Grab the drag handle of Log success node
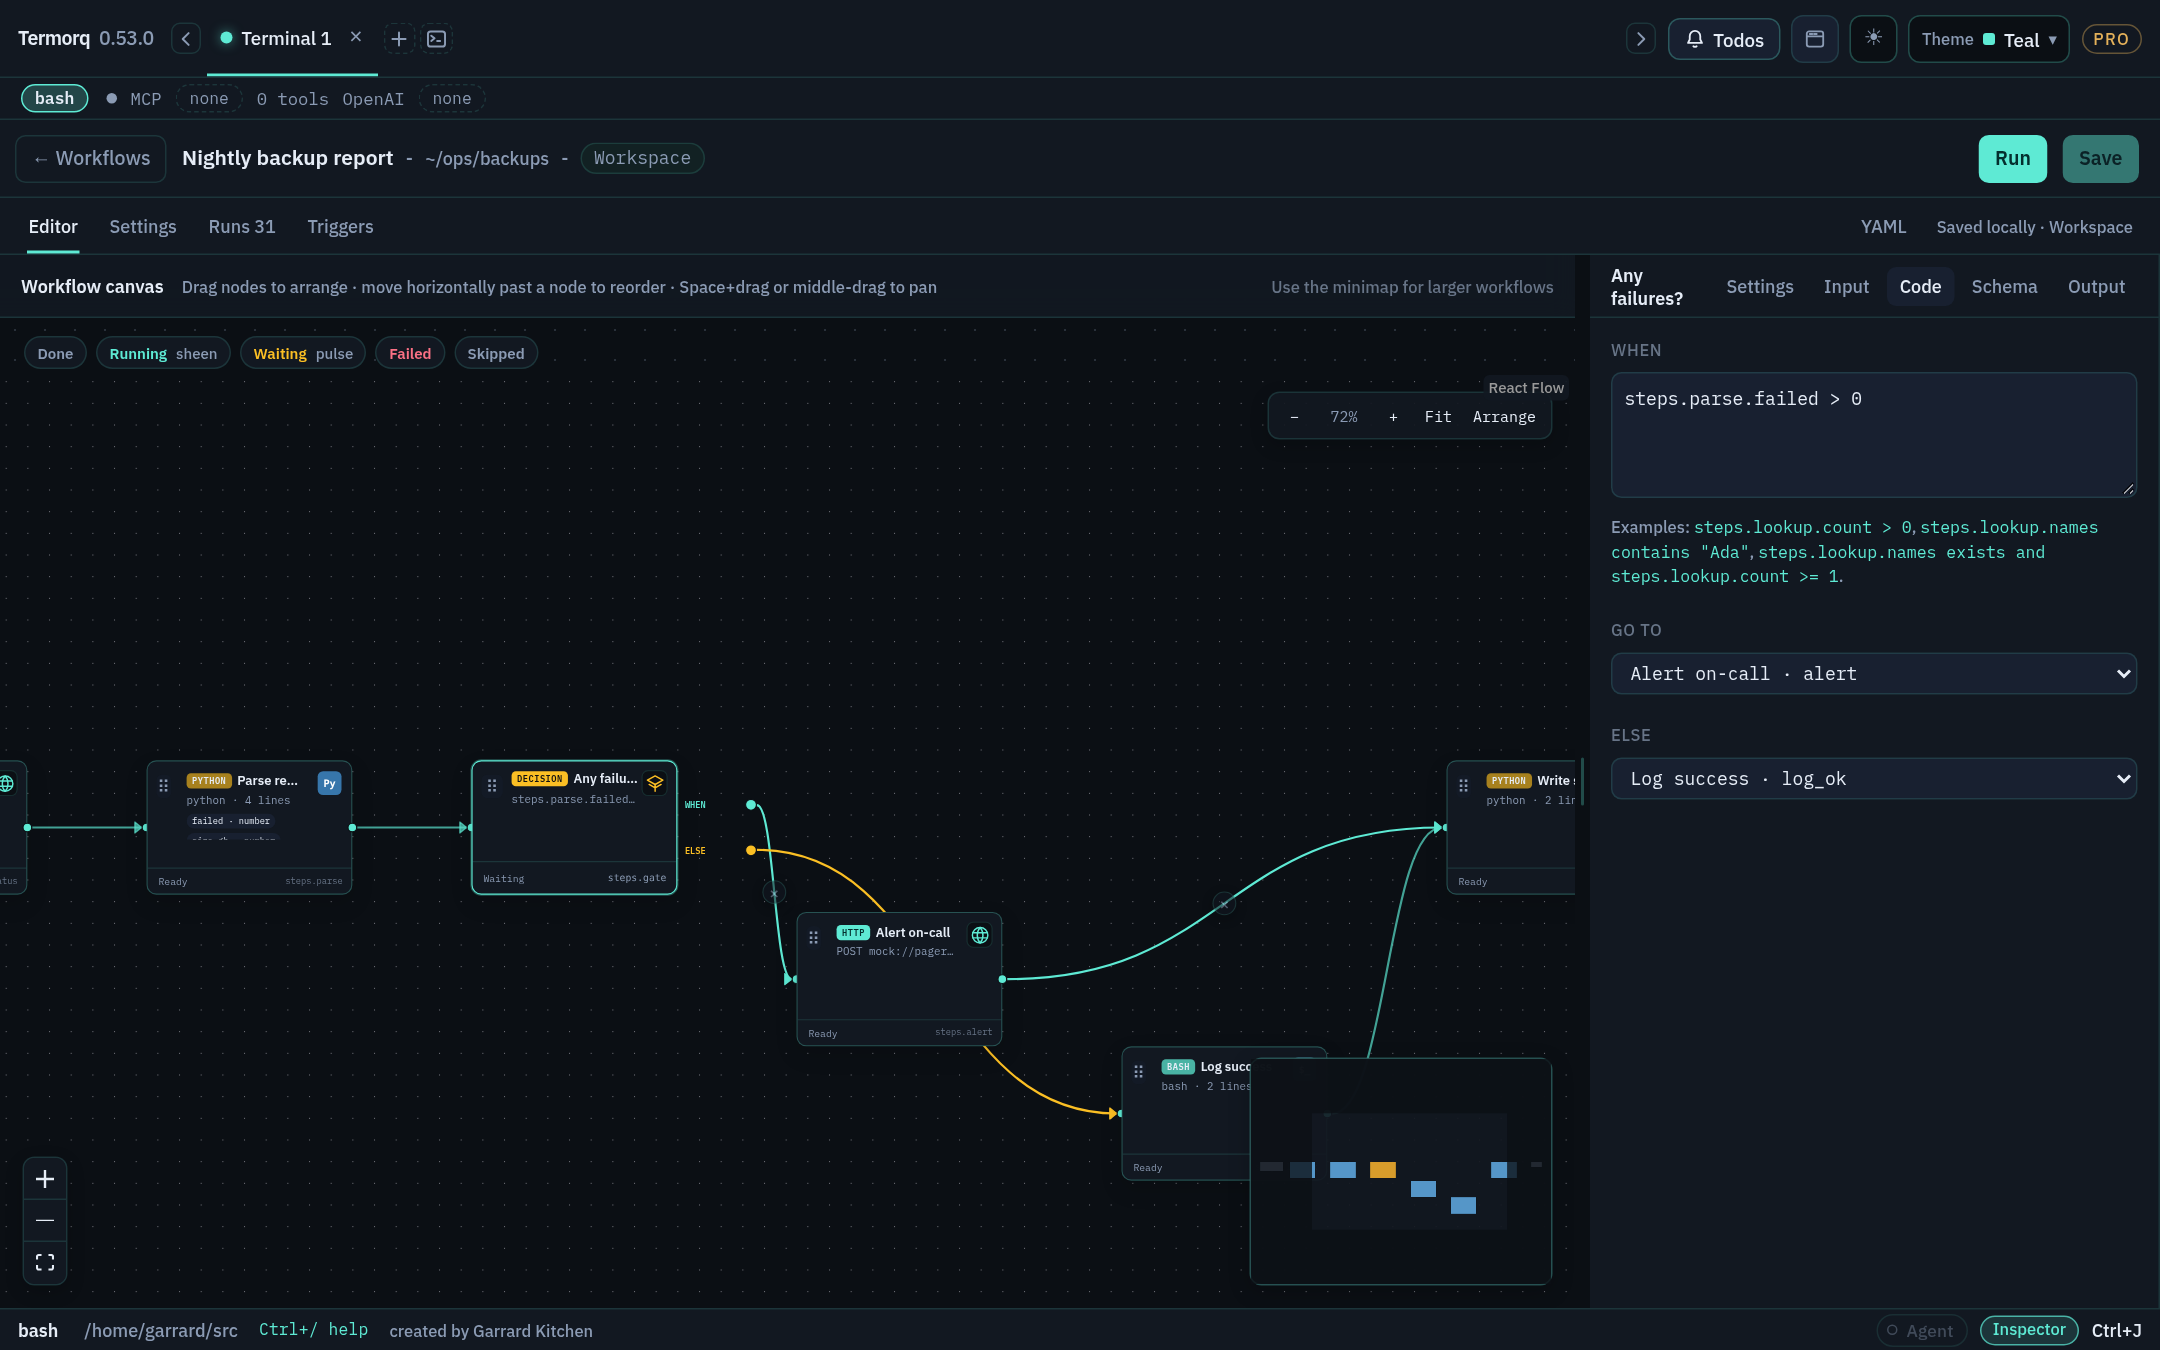The width and height of the screenshot is (2160, 1350). (1139, 1071)
